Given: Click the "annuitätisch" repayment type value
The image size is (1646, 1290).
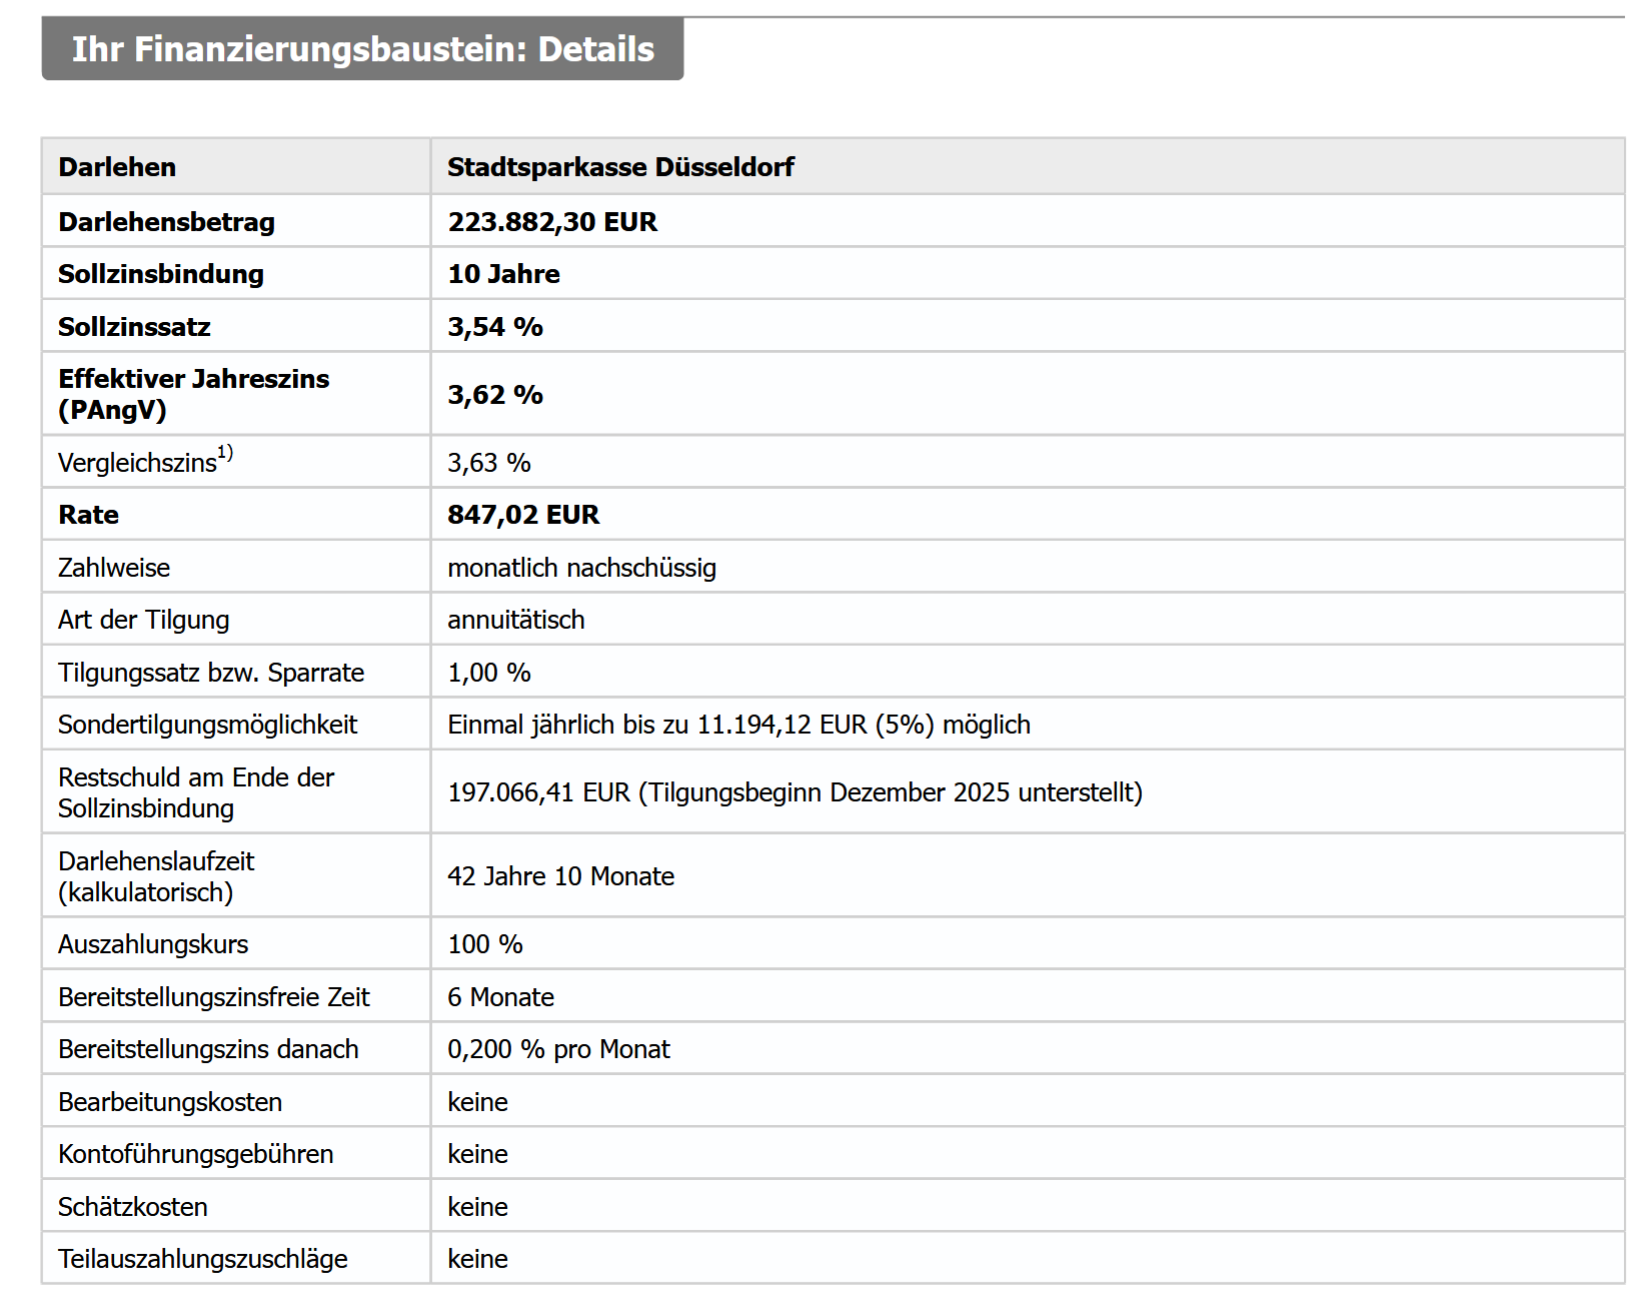Looking at the screenshot, I should (515, 620).
